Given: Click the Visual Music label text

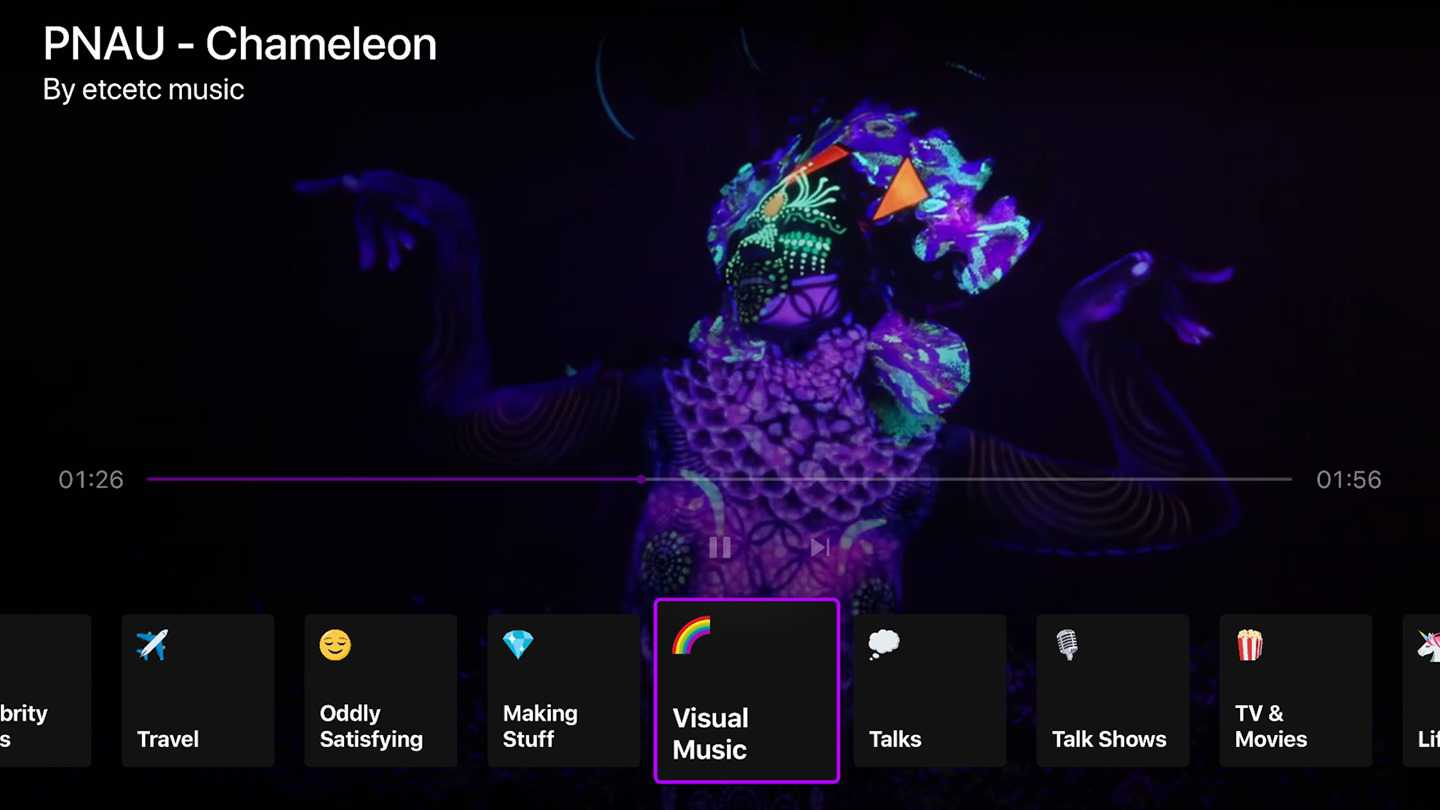Looking at the screenshot, I should [711, 734].
